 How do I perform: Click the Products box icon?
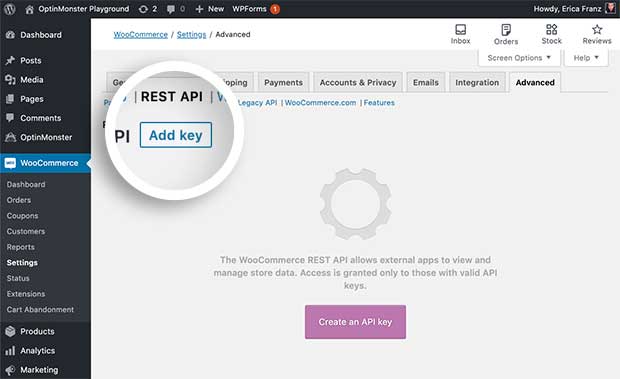[x=10, y=331]
